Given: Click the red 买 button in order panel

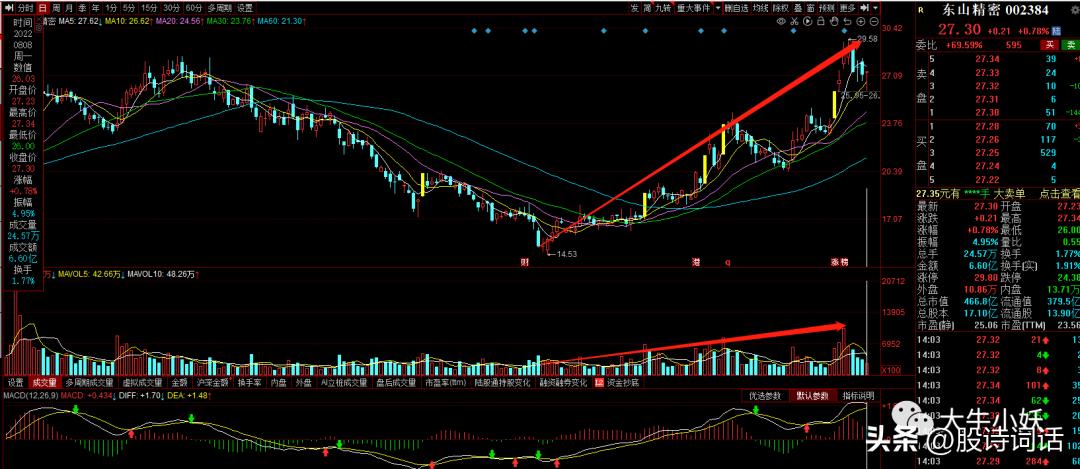Looking at the screenshot, I should tap(1050, 45).
